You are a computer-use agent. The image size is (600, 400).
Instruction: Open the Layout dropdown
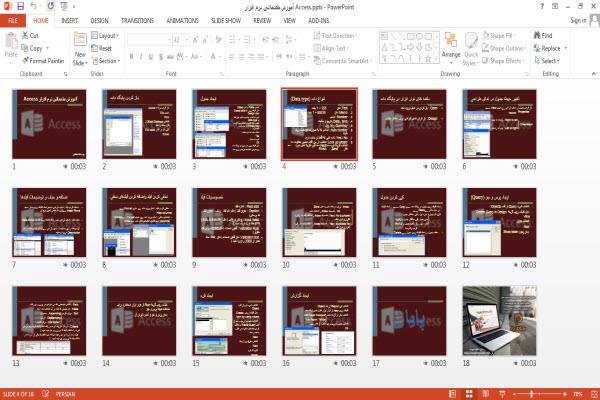pos(105,36)
